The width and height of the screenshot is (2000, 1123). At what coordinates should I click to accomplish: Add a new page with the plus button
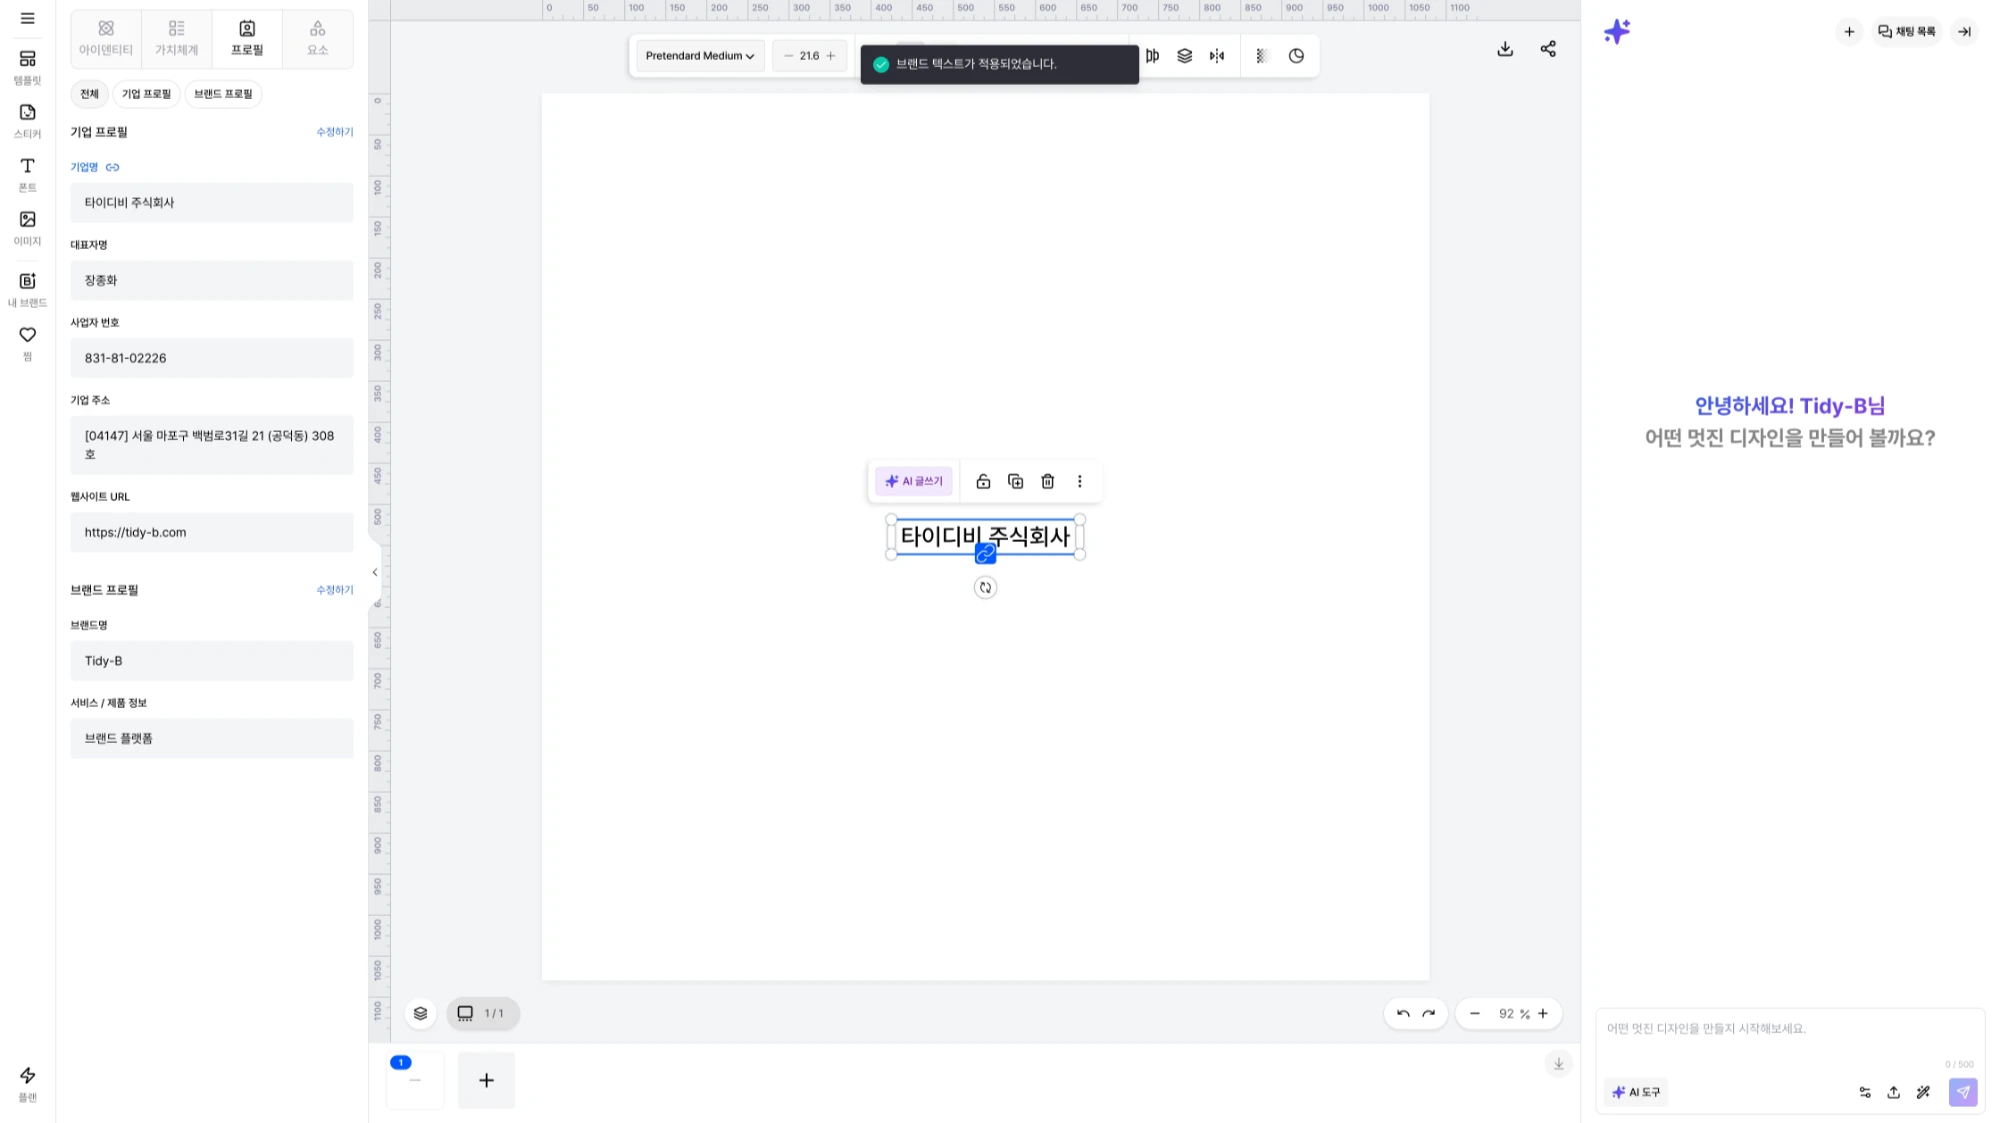pyautogui.click(x=486, y=1080)
